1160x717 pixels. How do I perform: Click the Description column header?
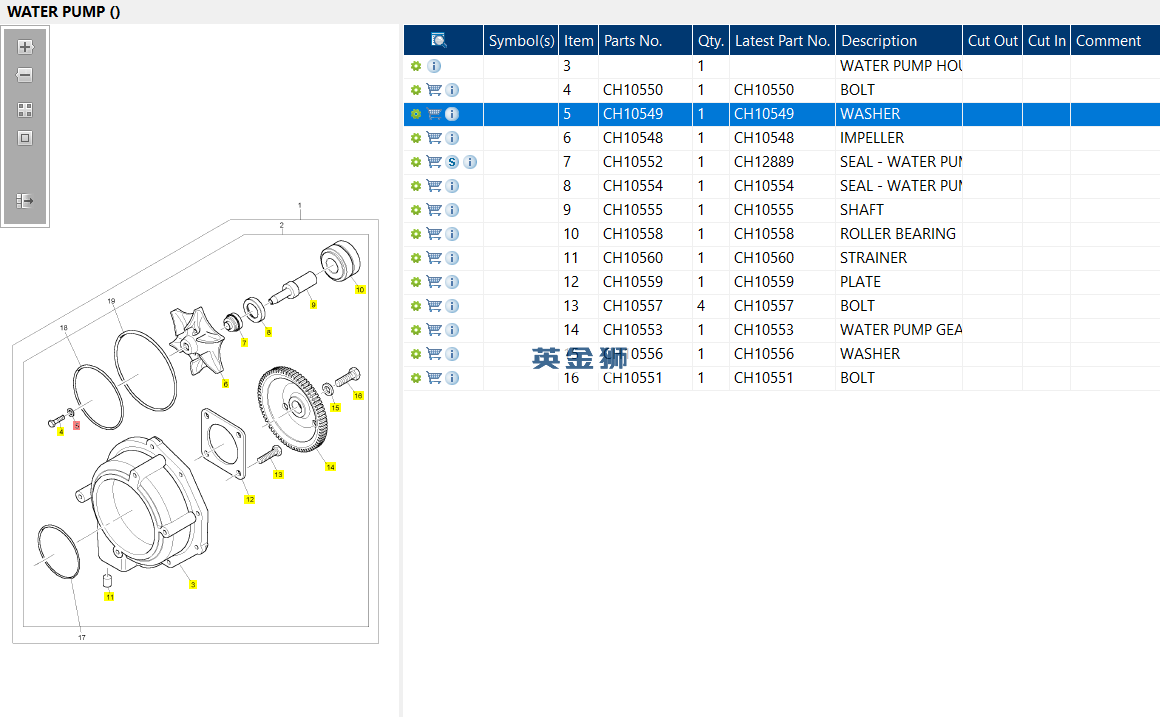click(879, 41)
